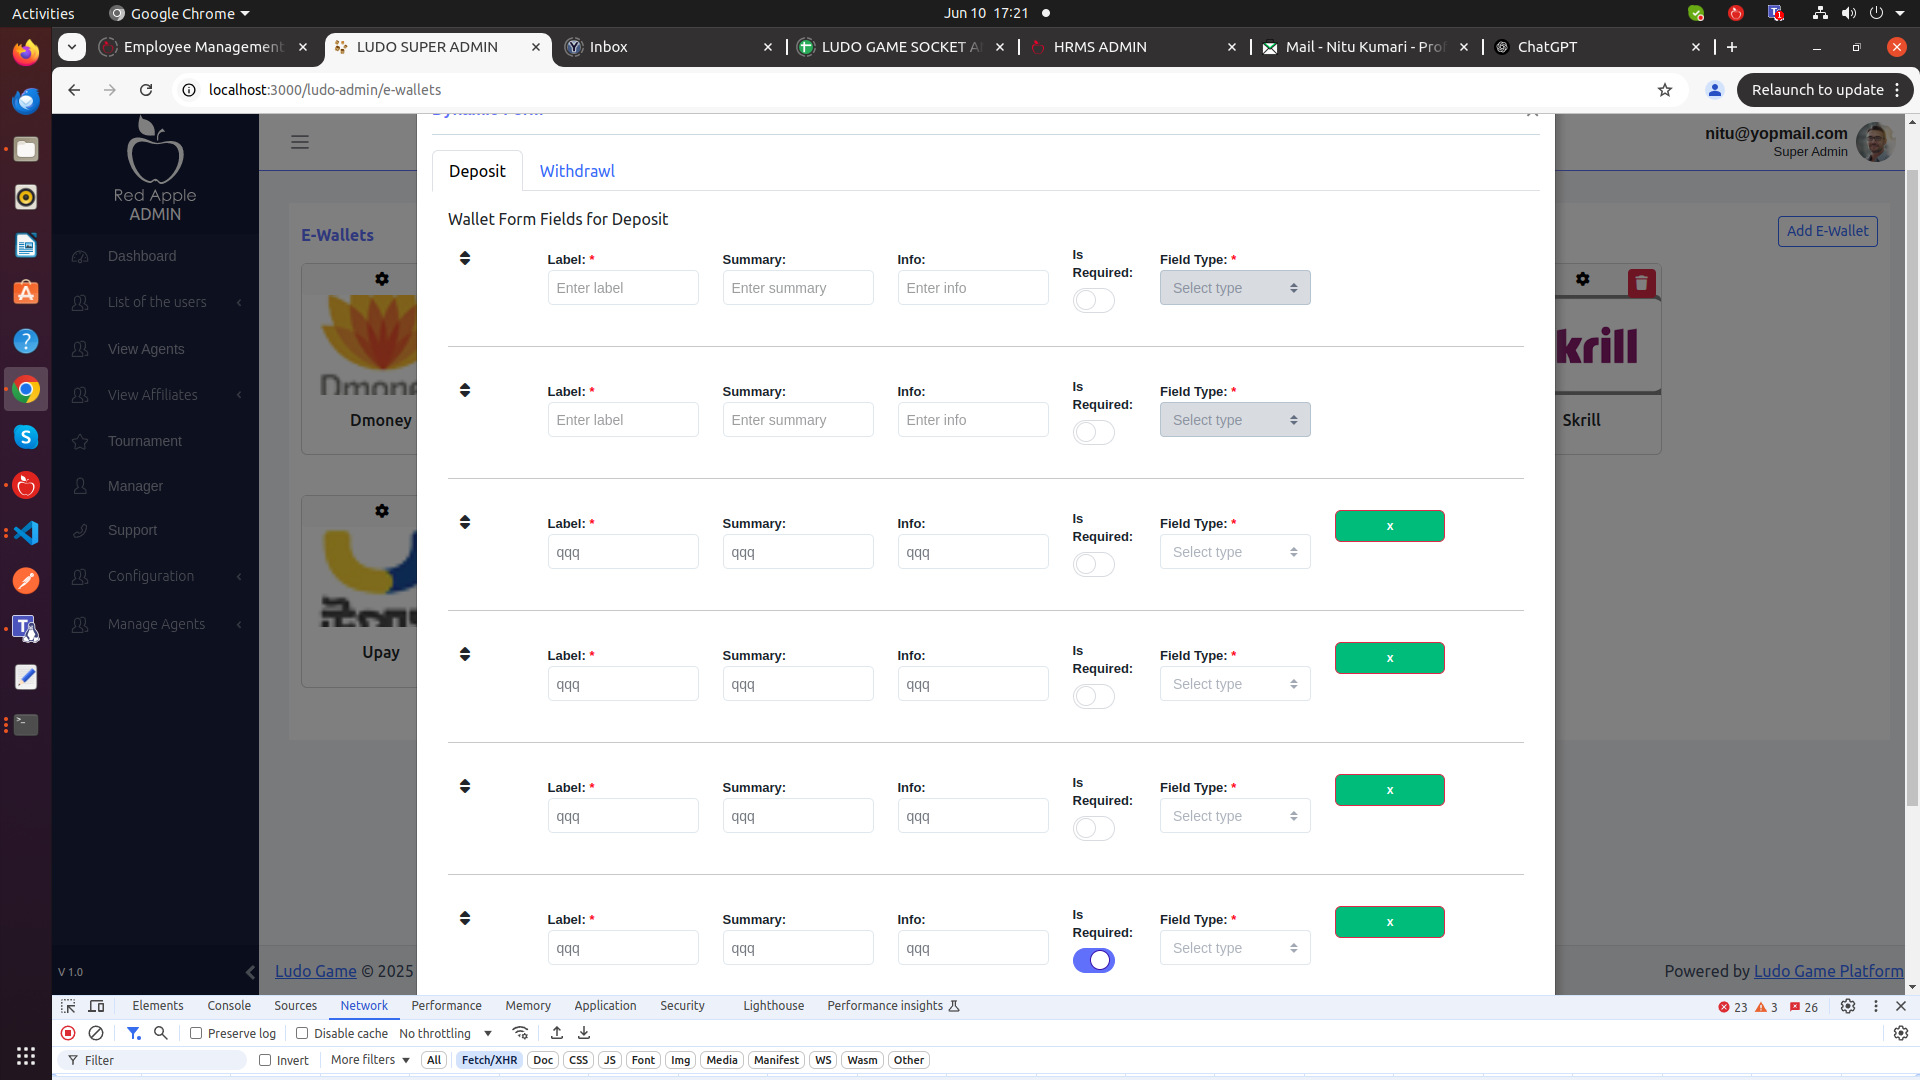Open Visual Studio Code from the dock
The width and height of the screenshot is (1920, 1080).
(26, 533)
